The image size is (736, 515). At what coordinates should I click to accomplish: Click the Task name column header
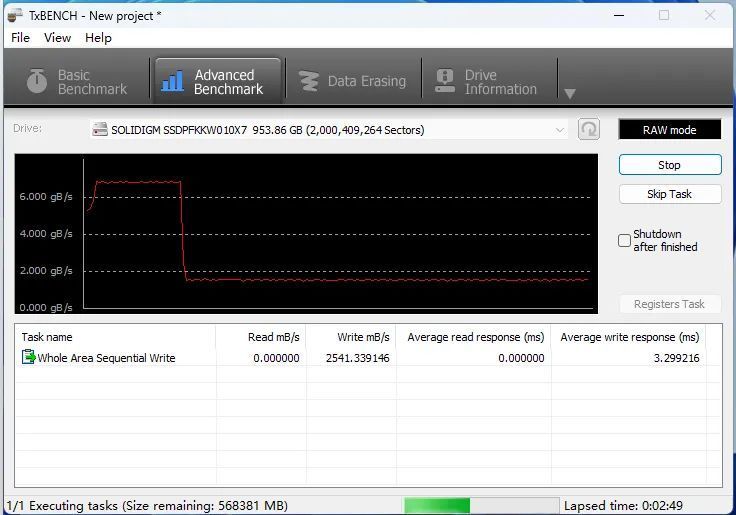pos(116,337)
